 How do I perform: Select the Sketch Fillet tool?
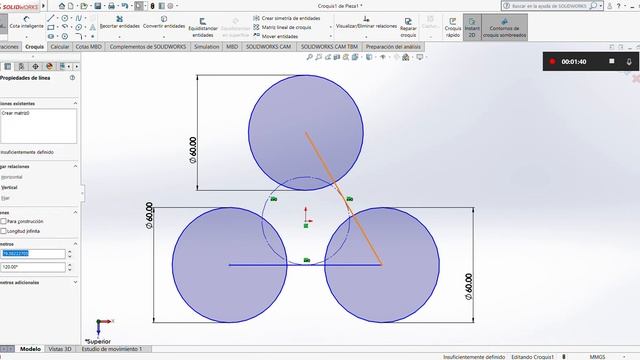[x=78, y=36]
